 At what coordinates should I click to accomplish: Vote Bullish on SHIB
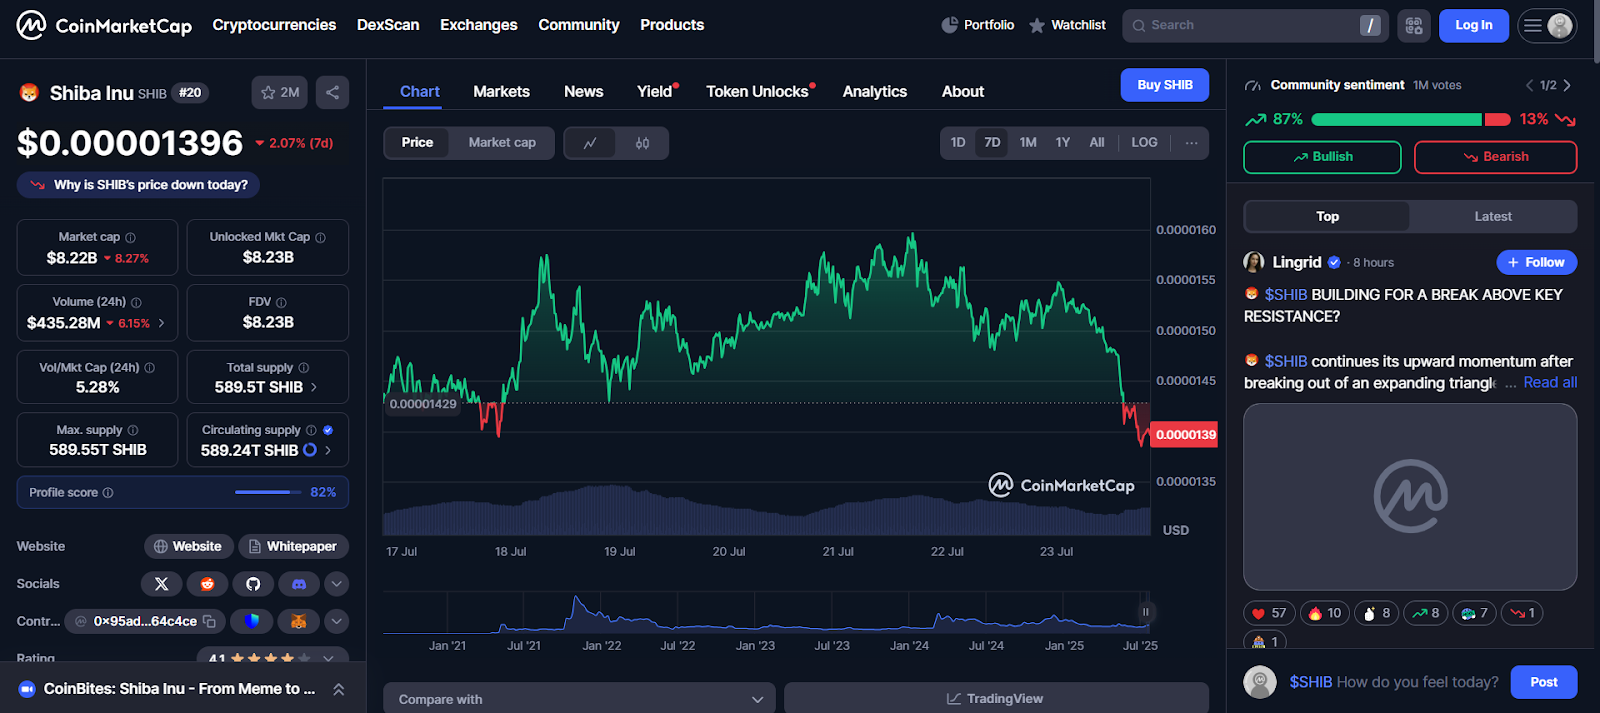[x=1322, y=157]
